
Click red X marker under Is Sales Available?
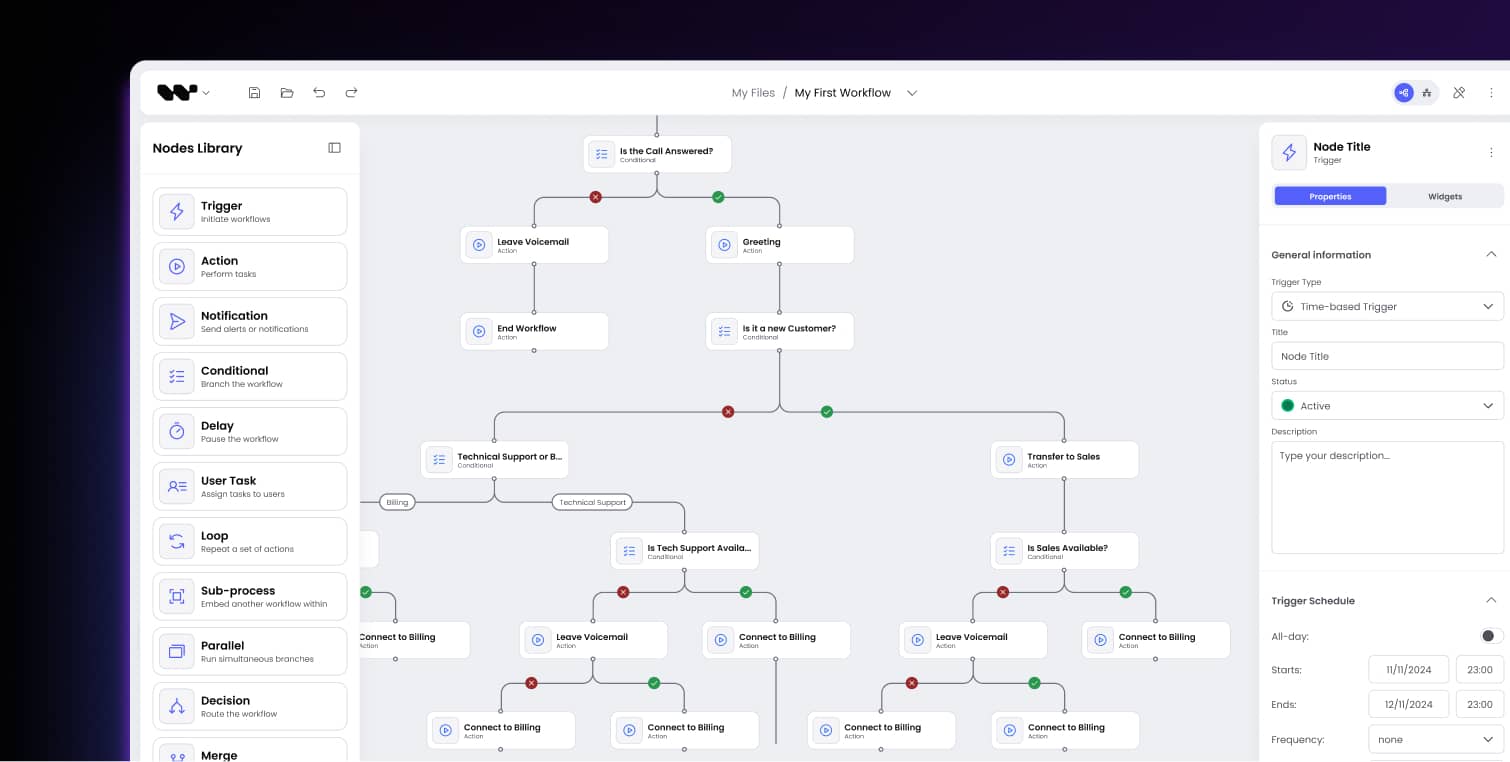point(1003,592)
